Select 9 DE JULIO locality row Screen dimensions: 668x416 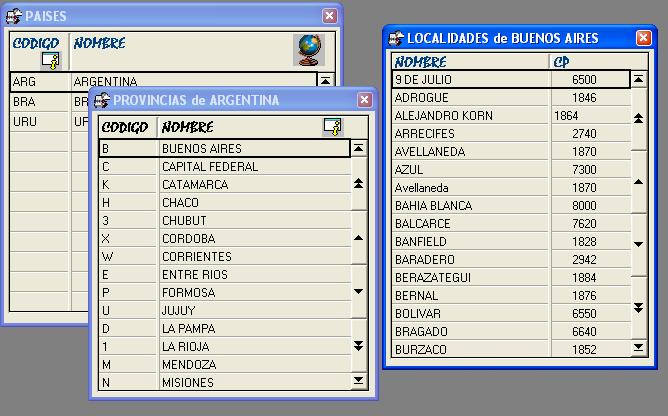511,80
